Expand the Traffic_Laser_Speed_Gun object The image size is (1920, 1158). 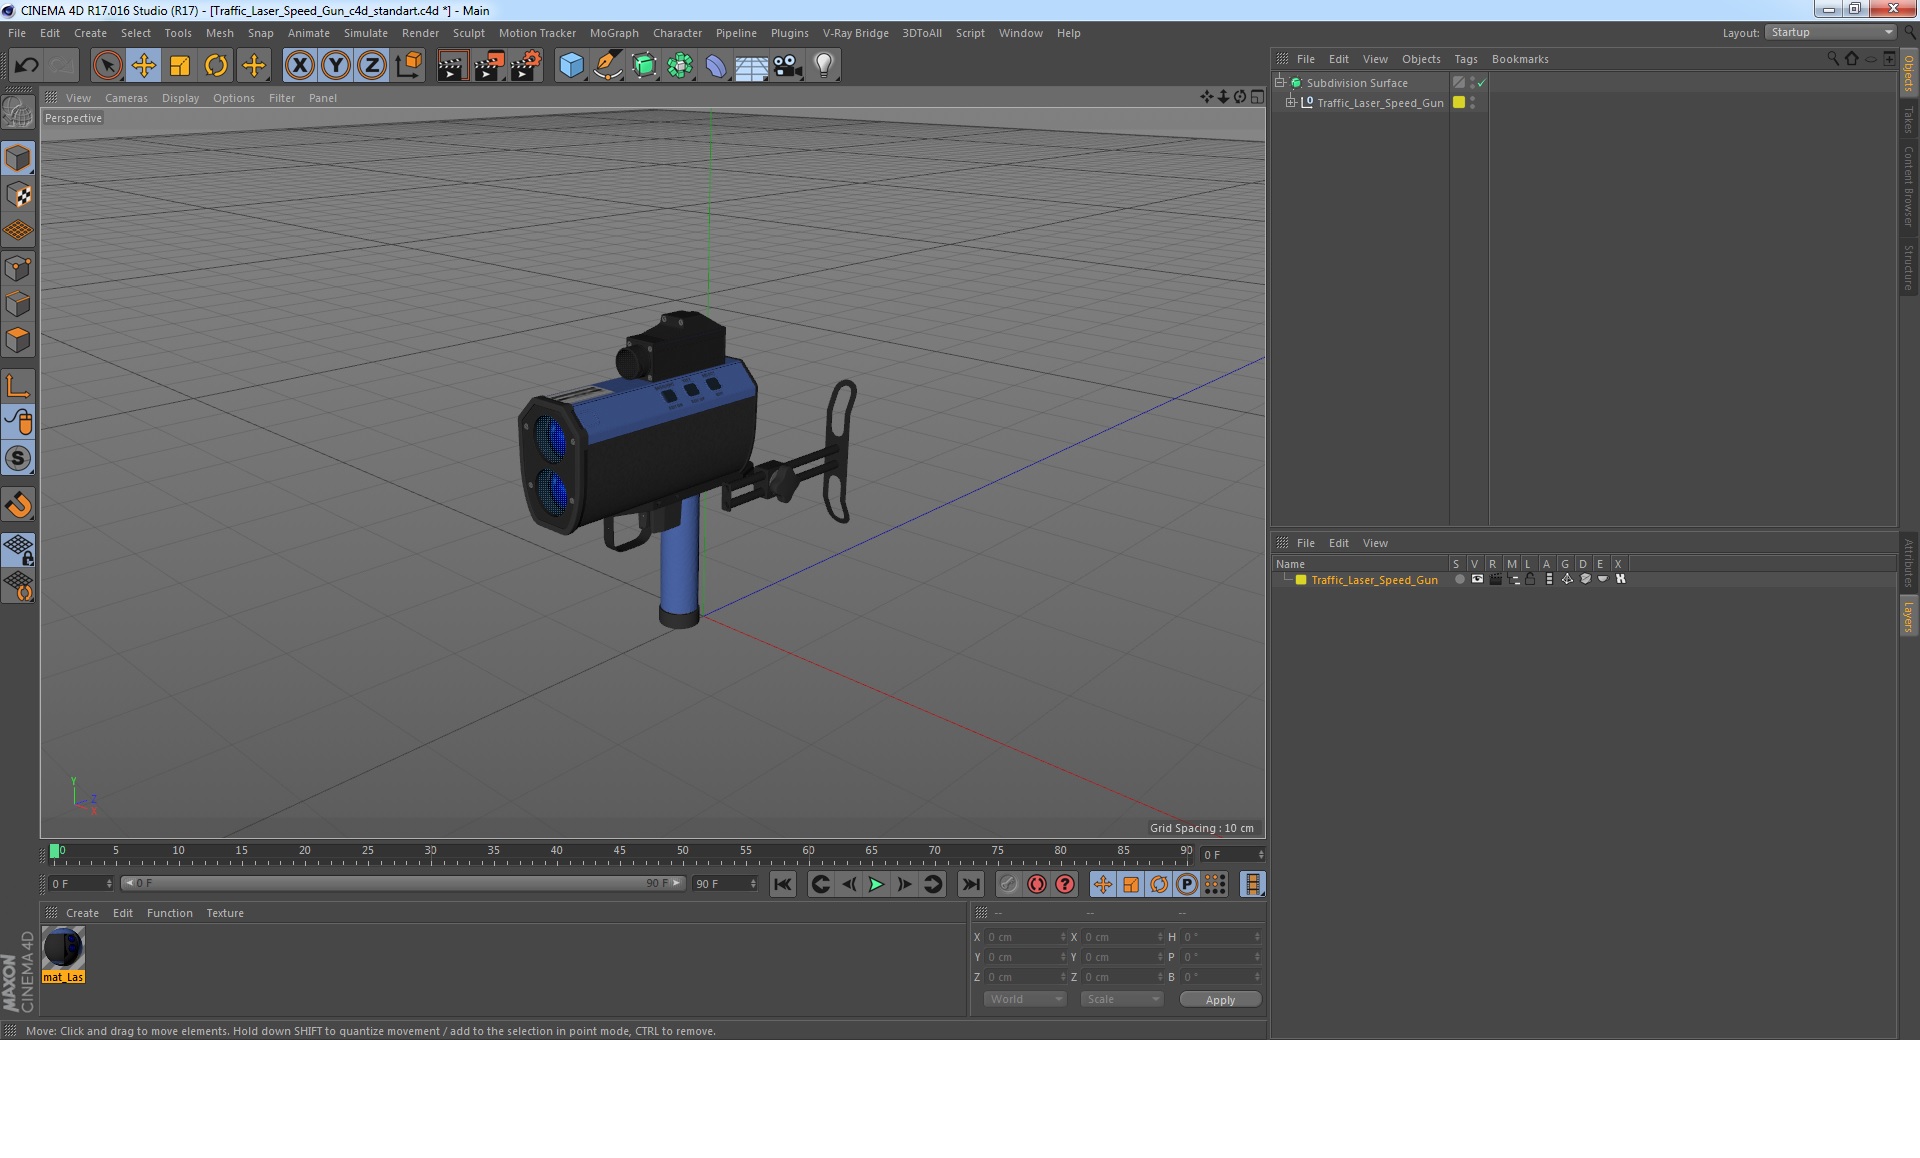click(x=1290, y=102)
